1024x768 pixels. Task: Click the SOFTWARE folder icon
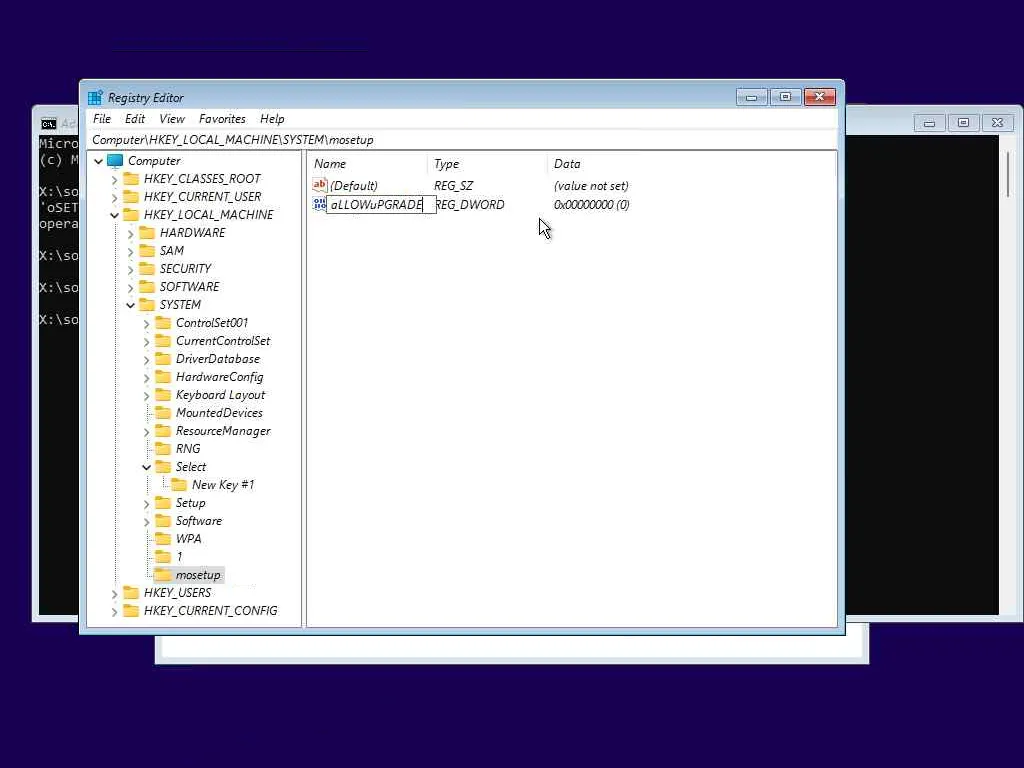click(147, 287)
